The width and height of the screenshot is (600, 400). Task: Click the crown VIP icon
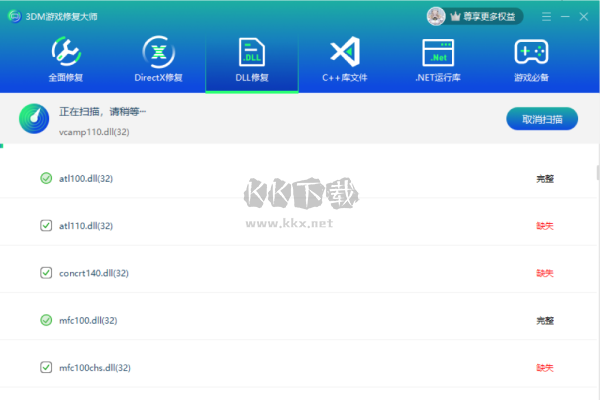(455, 16)
